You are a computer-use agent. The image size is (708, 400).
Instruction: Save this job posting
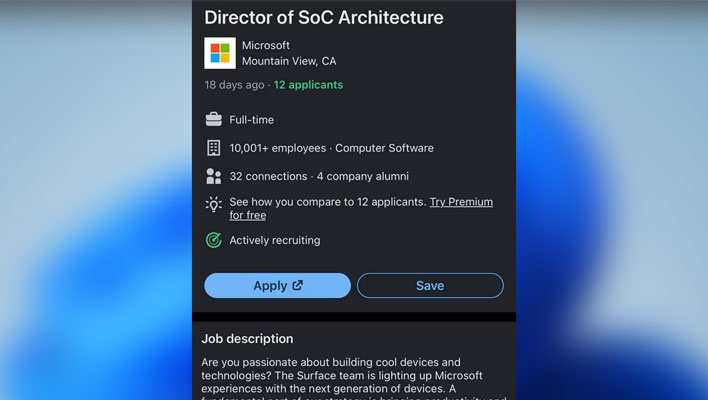pos(430,285)
